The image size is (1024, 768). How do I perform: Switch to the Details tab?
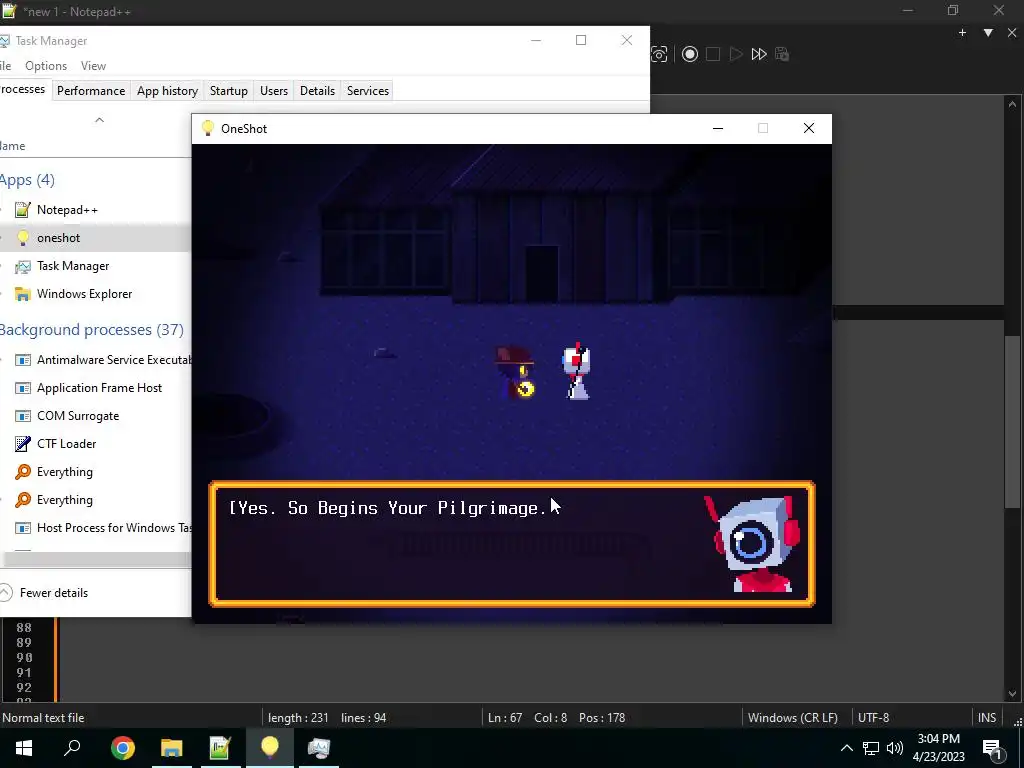click(x=317, y=91)
